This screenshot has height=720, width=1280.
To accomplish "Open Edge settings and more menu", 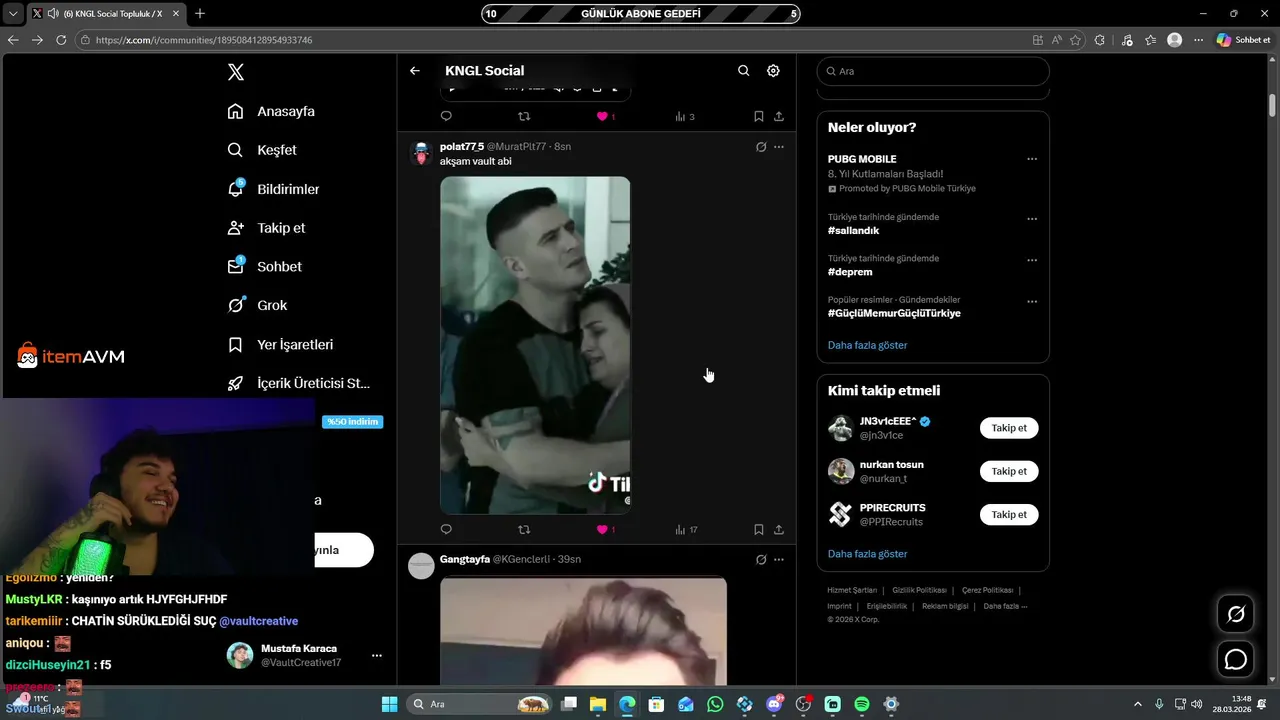I will 1198,40.
